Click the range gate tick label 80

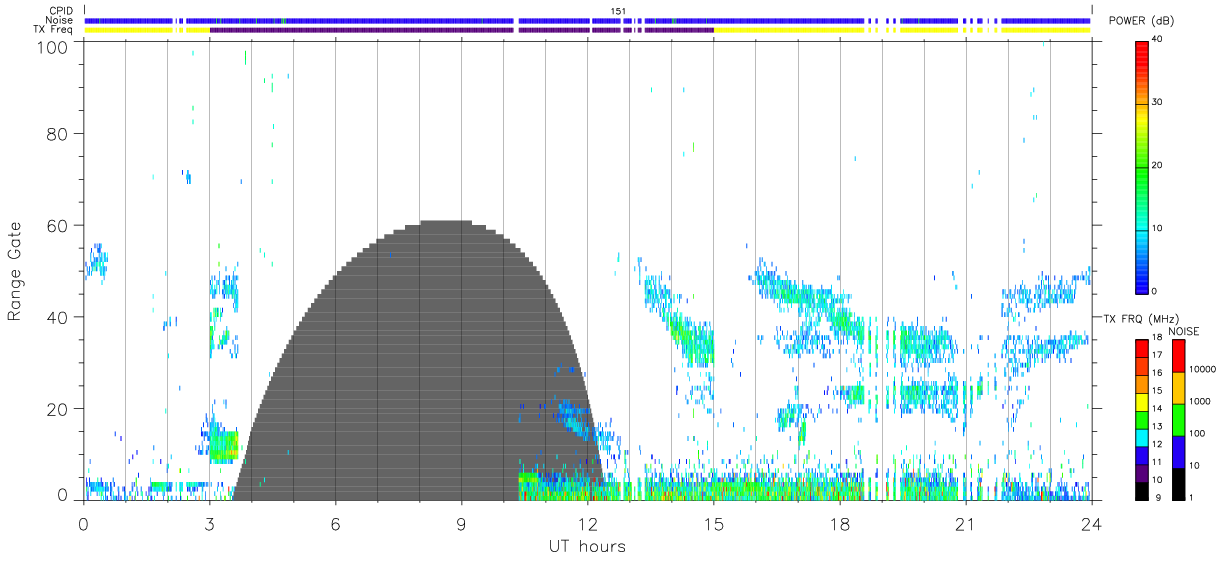56,134
